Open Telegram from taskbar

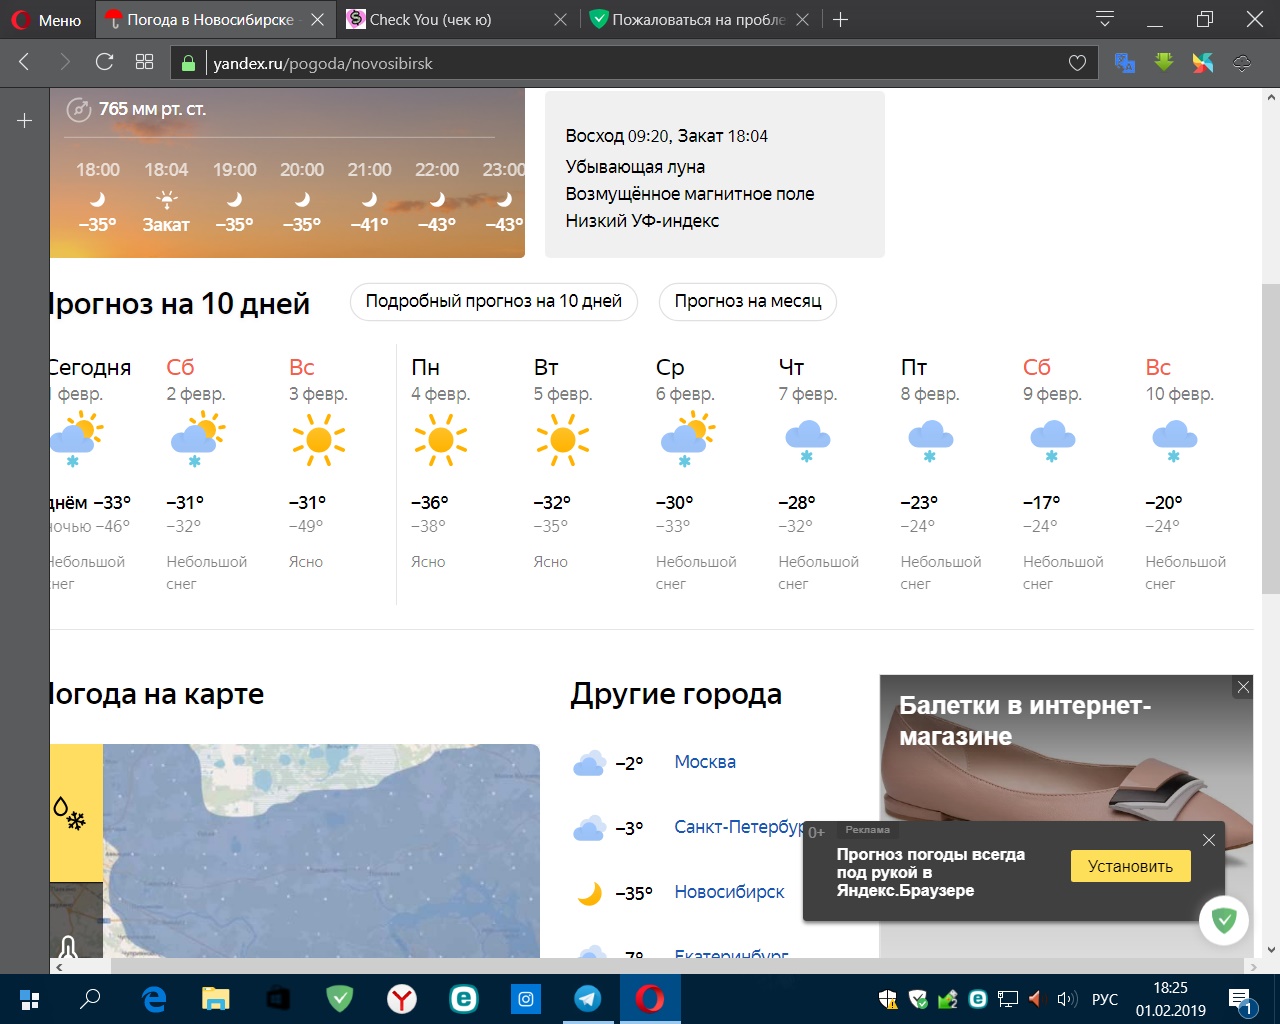point(588,999)
